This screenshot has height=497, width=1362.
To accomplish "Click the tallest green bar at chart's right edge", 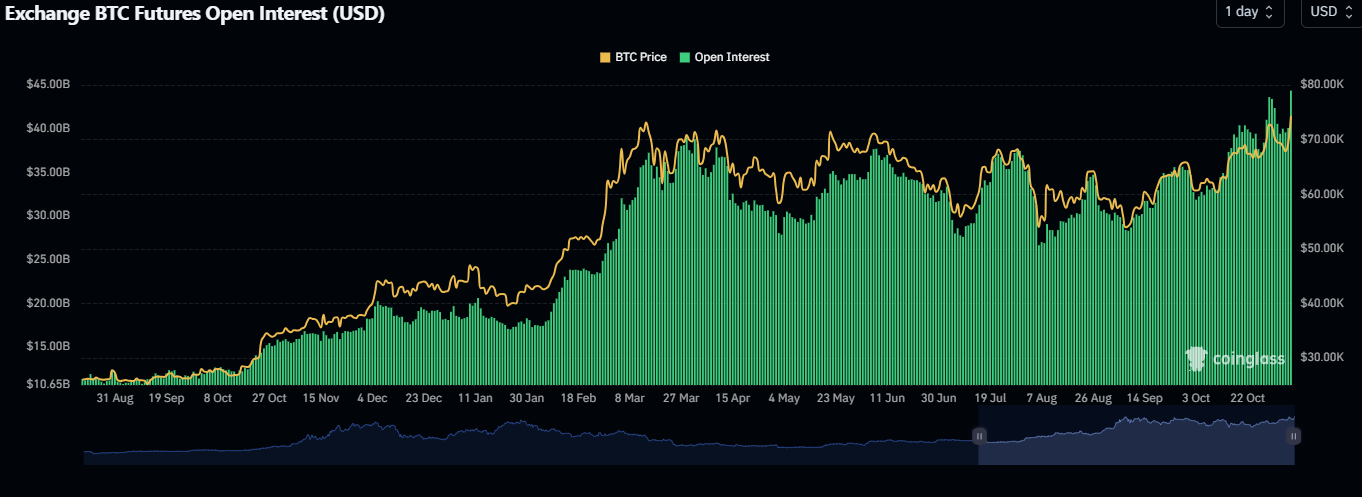I will click(x=1291, y=240).
